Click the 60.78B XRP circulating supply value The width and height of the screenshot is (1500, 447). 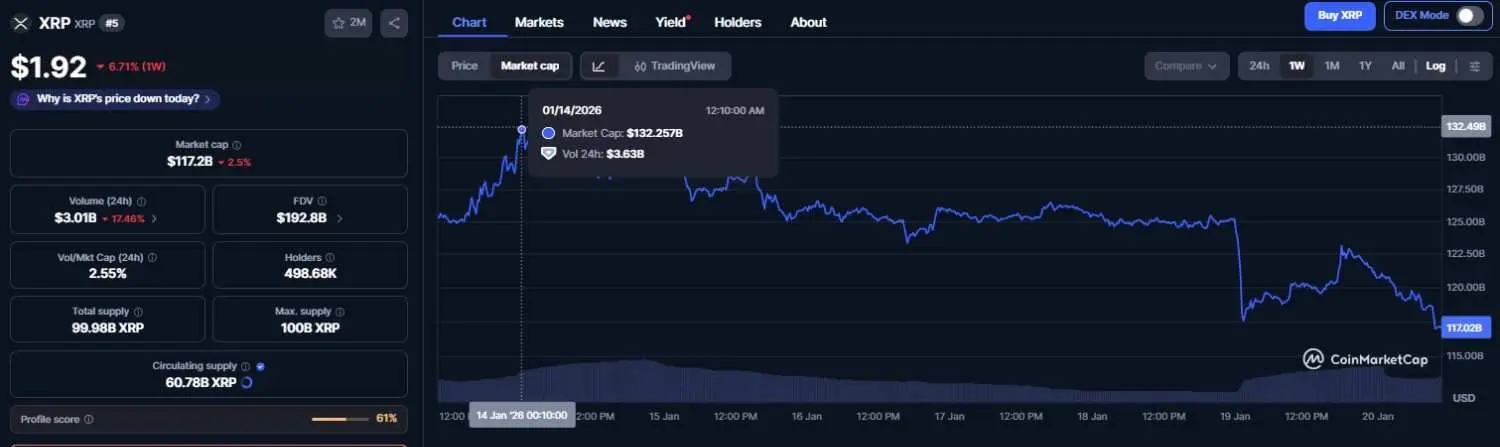[x=201, y=382]
